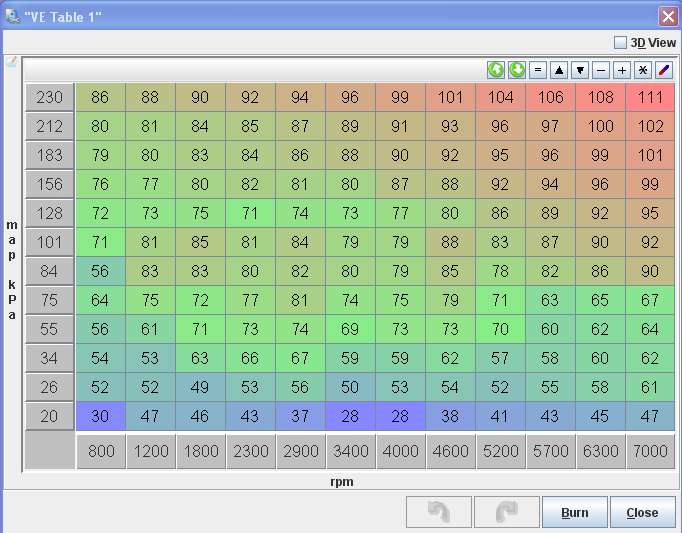
Task: Click the black down-triangle decrease button
Action: (580, 70)
